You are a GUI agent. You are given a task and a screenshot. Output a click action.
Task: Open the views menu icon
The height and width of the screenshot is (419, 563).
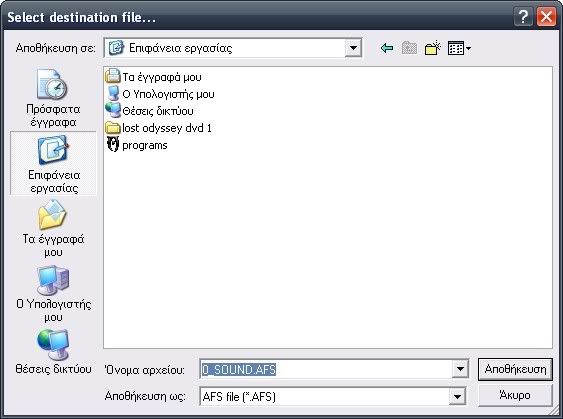click(x=459, y=48)
